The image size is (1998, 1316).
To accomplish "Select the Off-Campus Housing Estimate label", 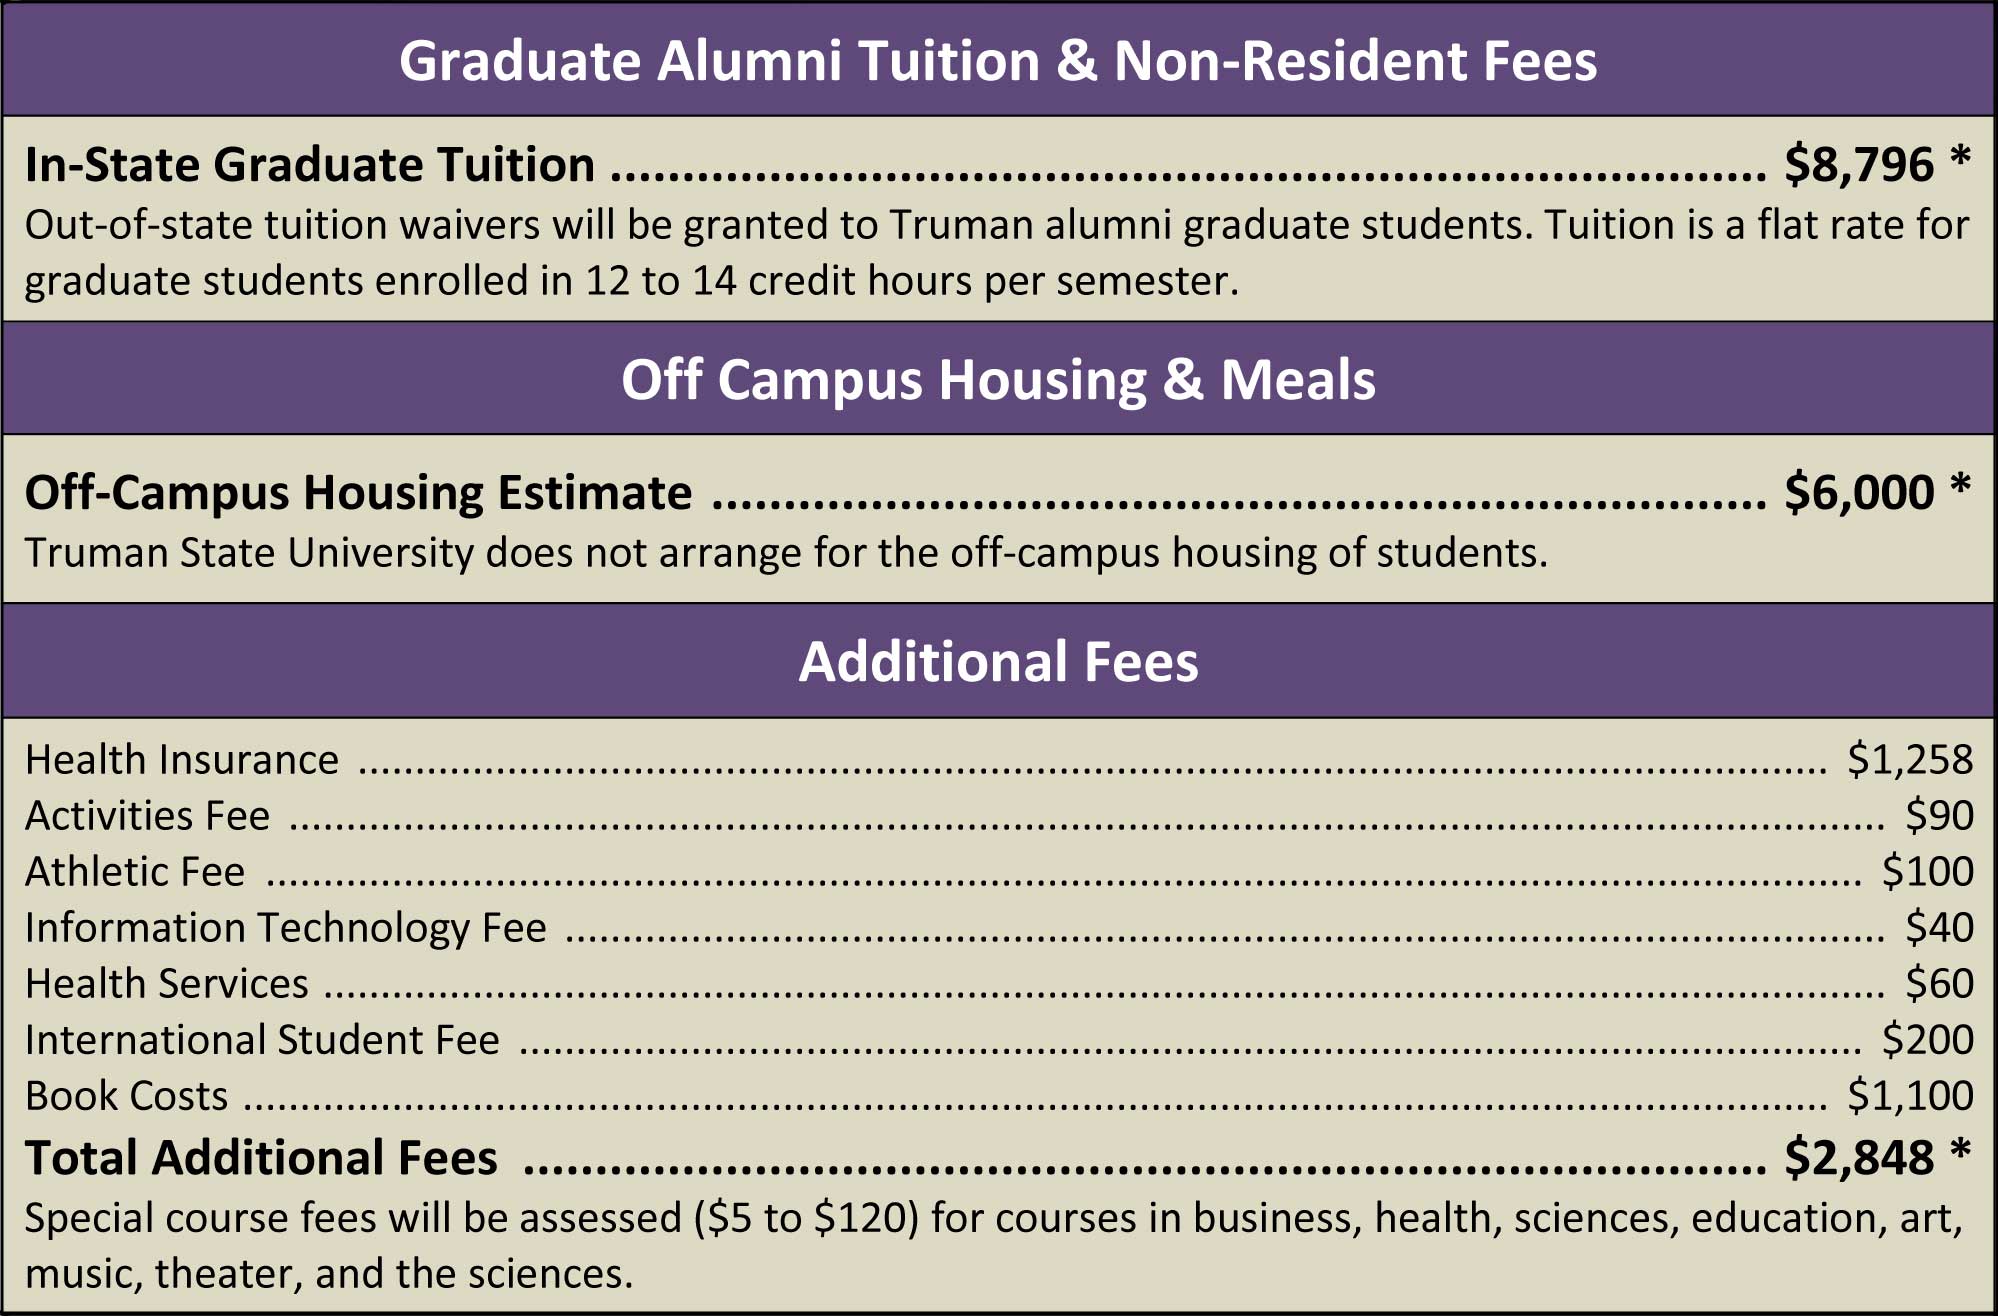I will 358,492.
